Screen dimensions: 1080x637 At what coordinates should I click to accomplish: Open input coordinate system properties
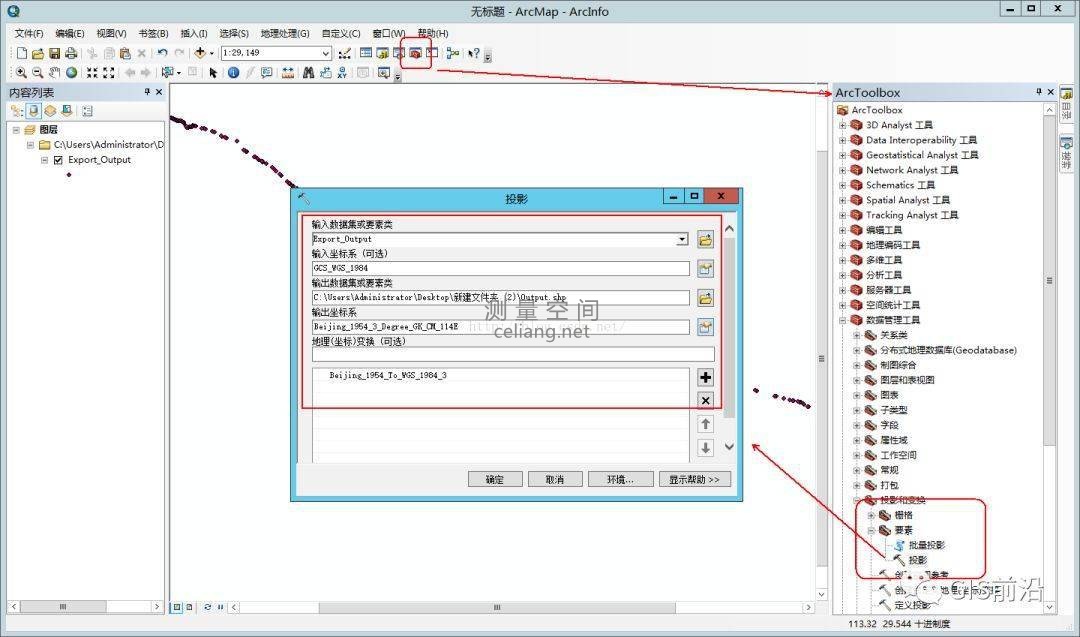(x=705, y=269)
